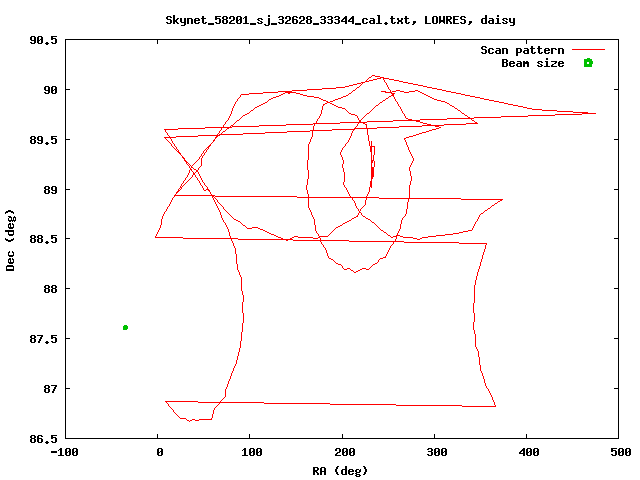The height and width of the screenshot is (480, 640).
Task: Click the x-axis value 200
Action: pyautogui.click(x=344, y=452)
